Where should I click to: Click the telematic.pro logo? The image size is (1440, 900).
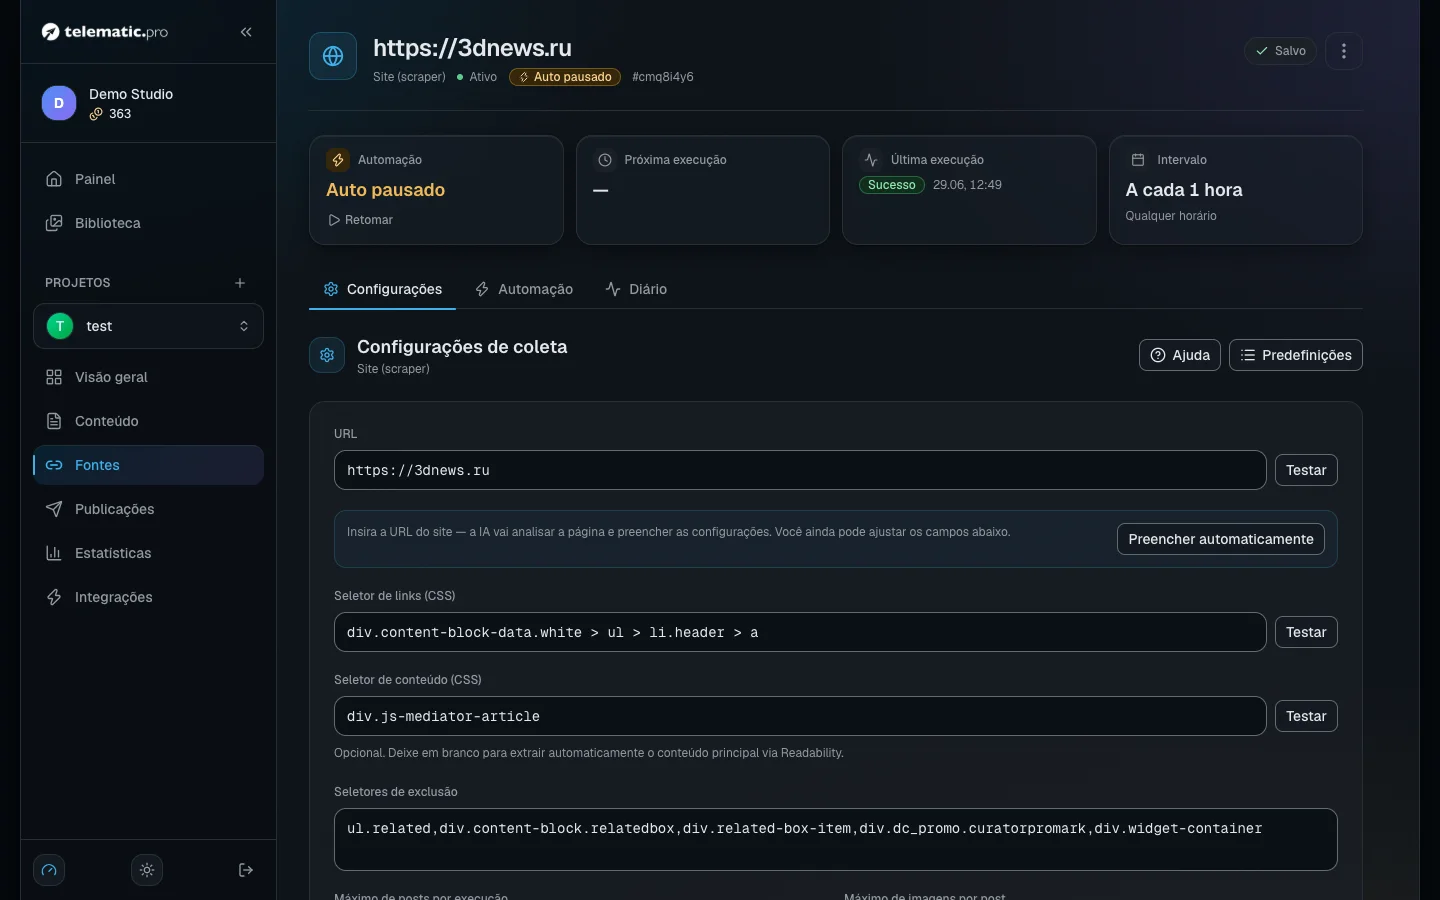coord(105,32)
